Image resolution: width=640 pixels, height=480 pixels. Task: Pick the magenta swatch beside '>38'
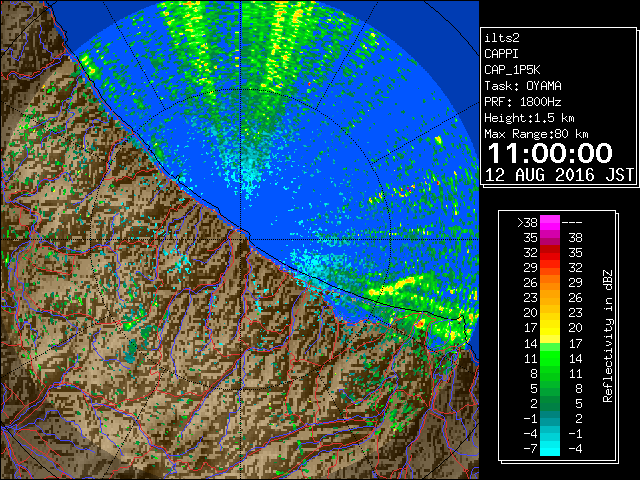(550, 223)
